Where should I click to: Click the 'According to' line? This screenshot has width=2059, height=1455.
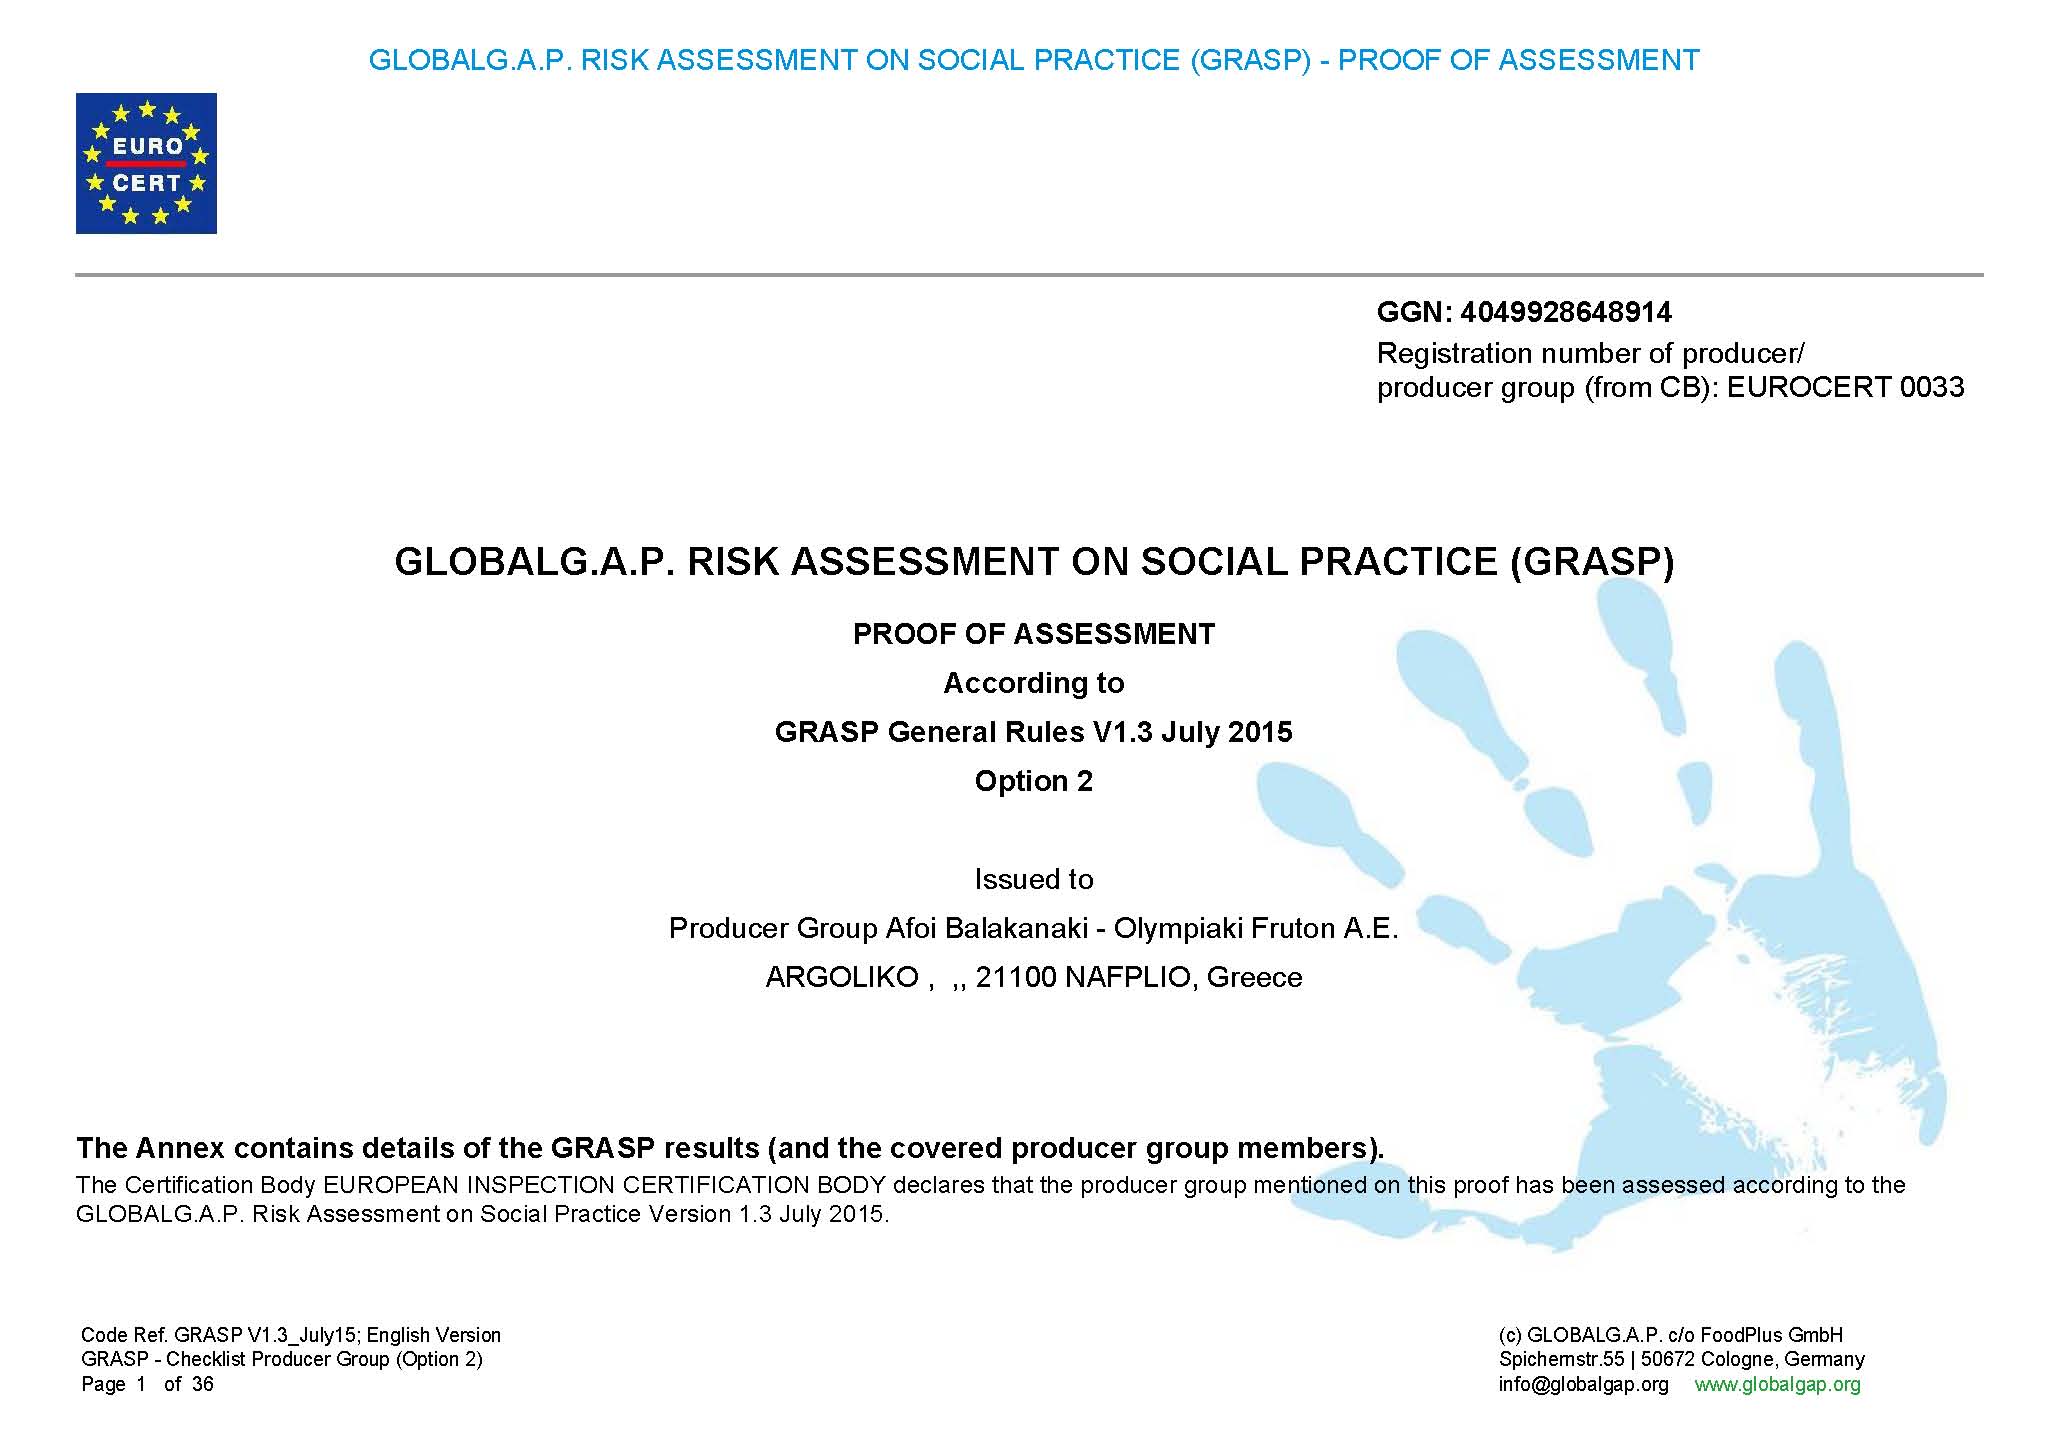(x=1033, y=683)
